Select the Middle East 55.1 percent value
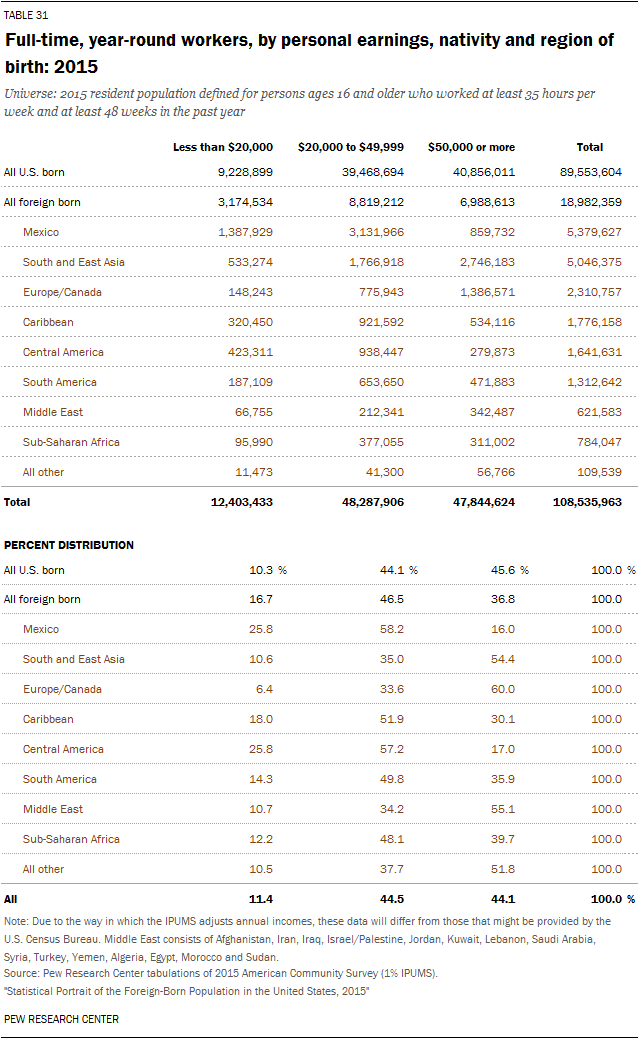Viewport: 639px width, 1039px height. pos(503,809)
